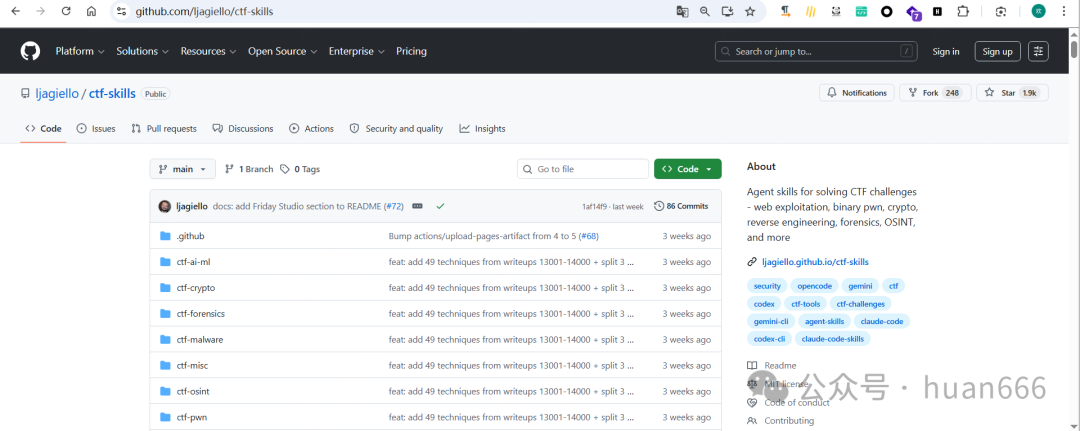1080x431 pixels.
Task: Click the install app icon in the address bar
Action: pyautogui.click(x=727, y=12)
